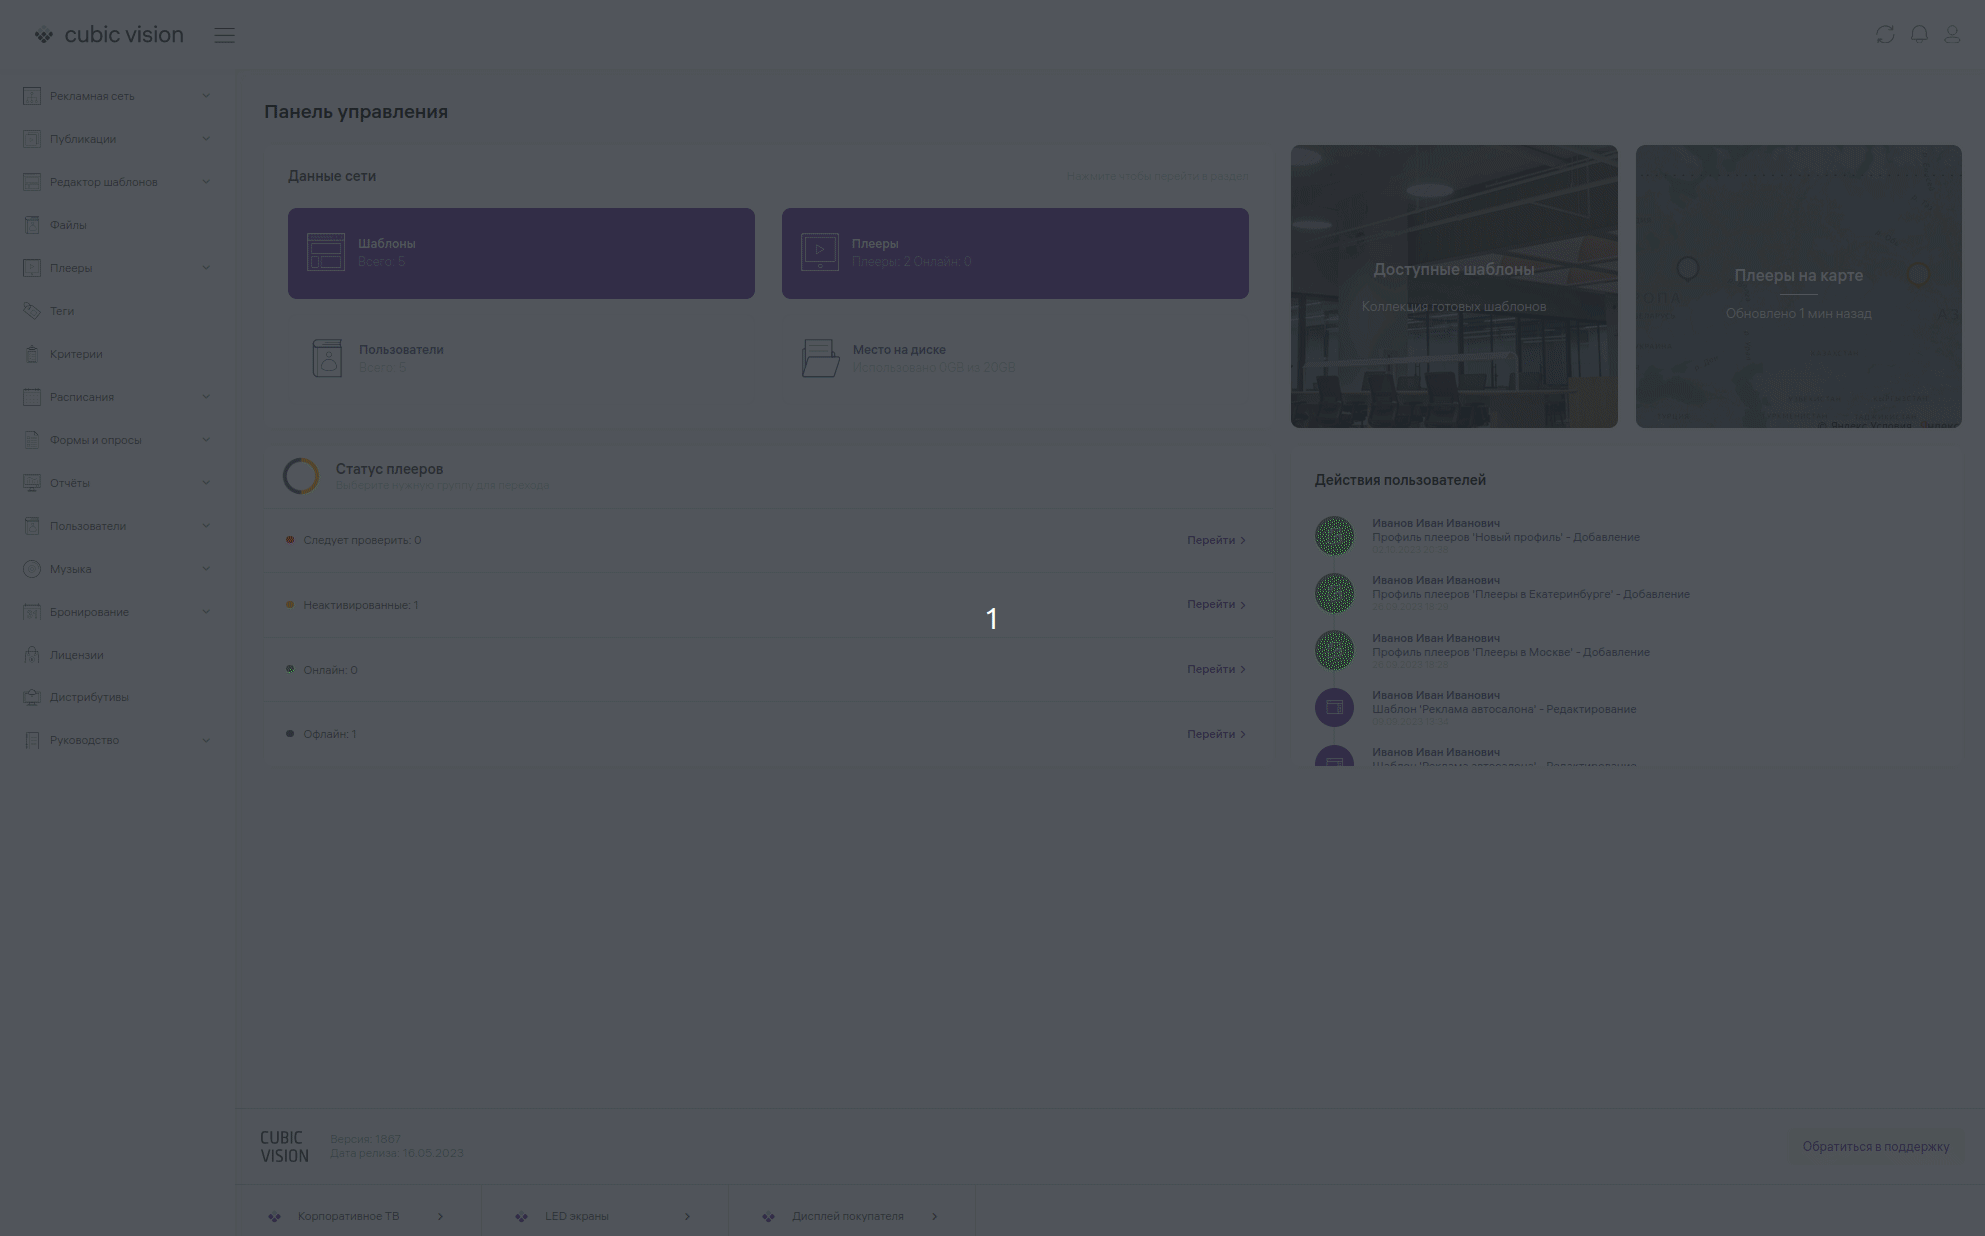
Task: Open Критерии in the sidebar
Action: pyautogui.click(x=76, y=354)
